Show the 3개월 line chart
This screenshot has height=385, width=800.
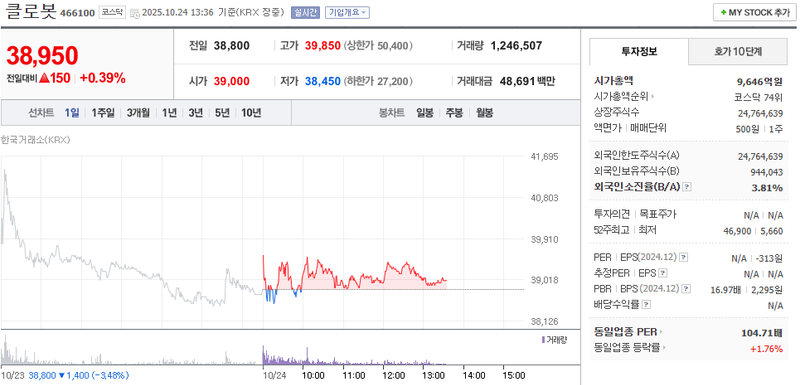coord(138,113)
